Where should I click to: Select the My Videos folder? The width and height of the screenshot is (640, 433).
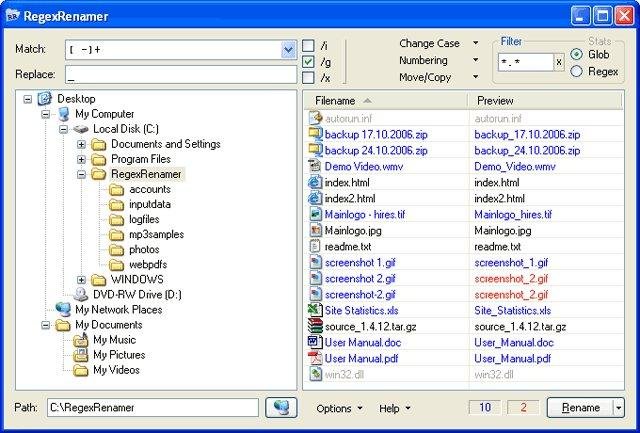point(116,370)
